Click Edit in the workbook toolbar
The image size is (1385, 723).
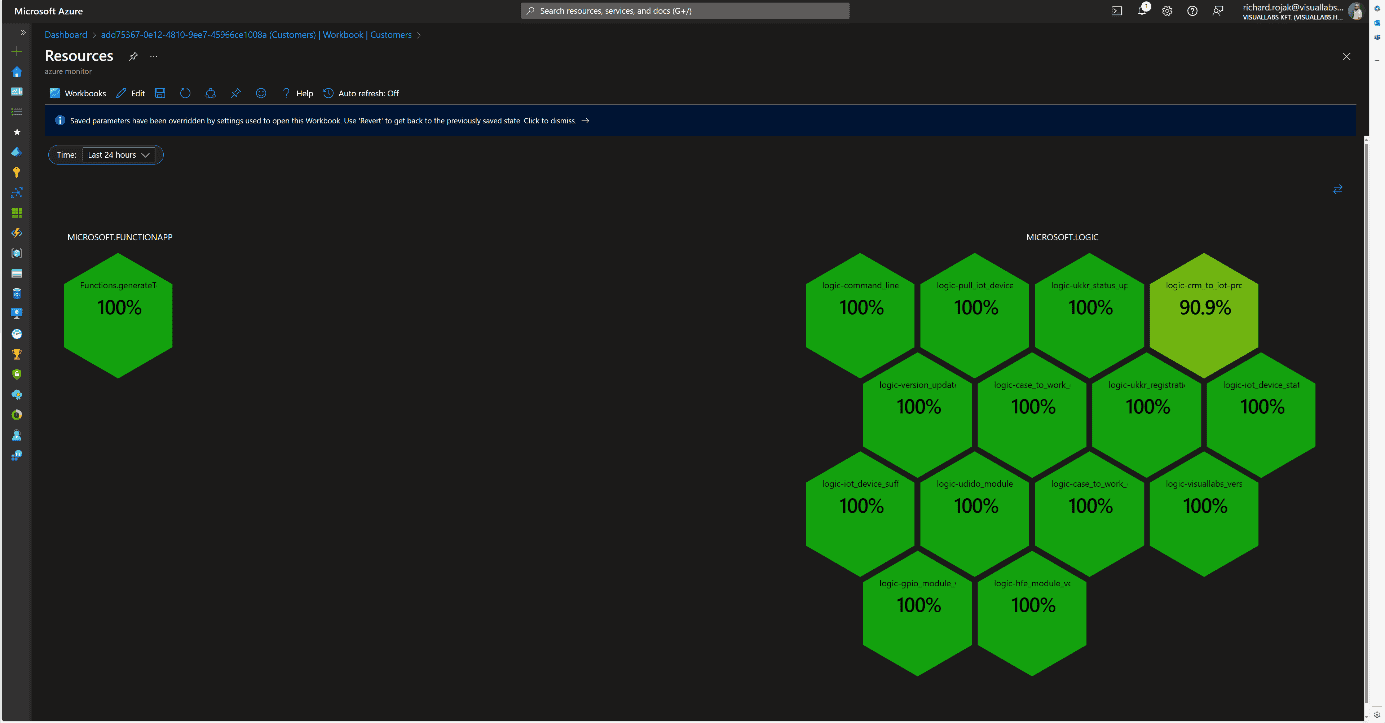(x=131, y=93)
